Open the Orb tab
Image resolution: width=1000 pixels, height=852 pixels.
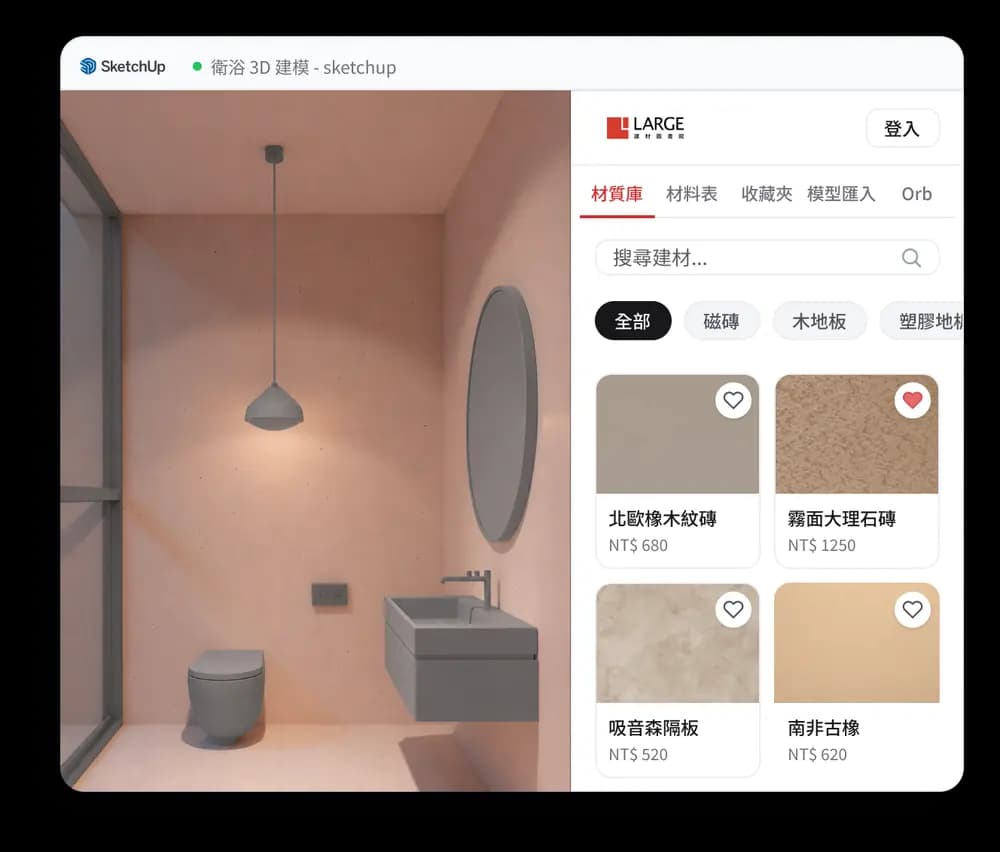[916, 194]
